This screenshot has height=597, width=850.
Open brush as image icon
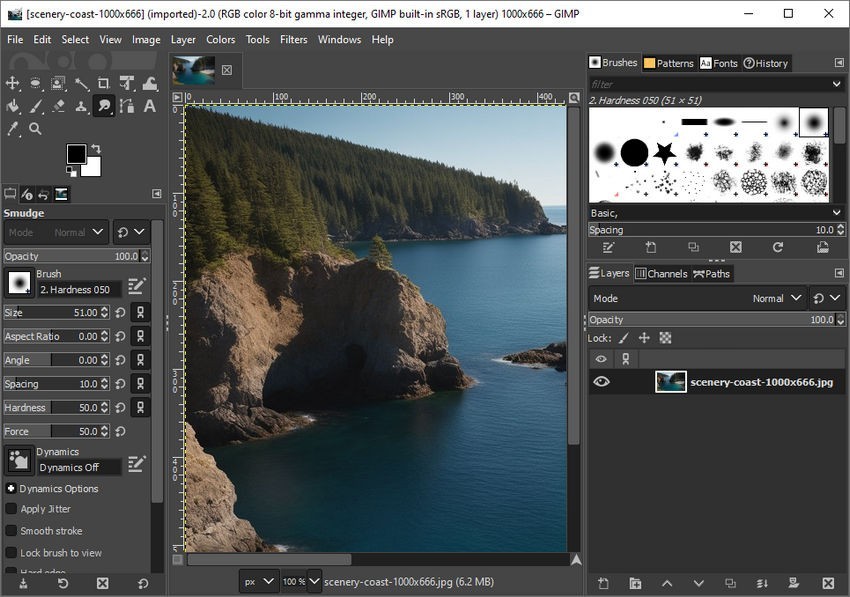tap(822, 248)
